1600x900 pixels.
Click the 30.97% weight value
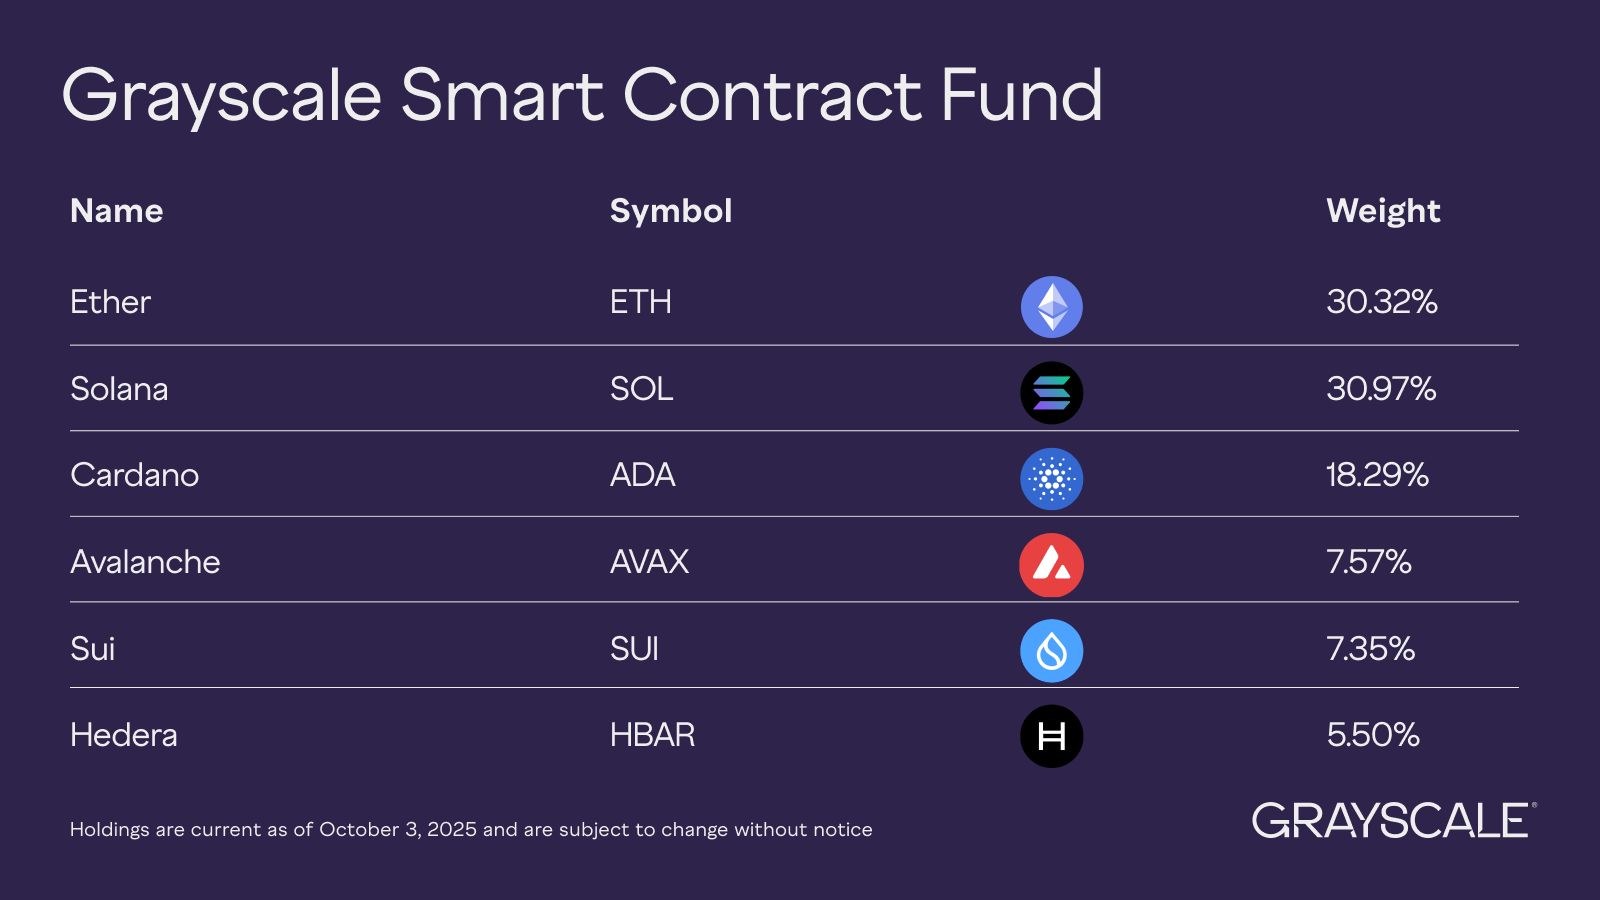[1381, 389]
